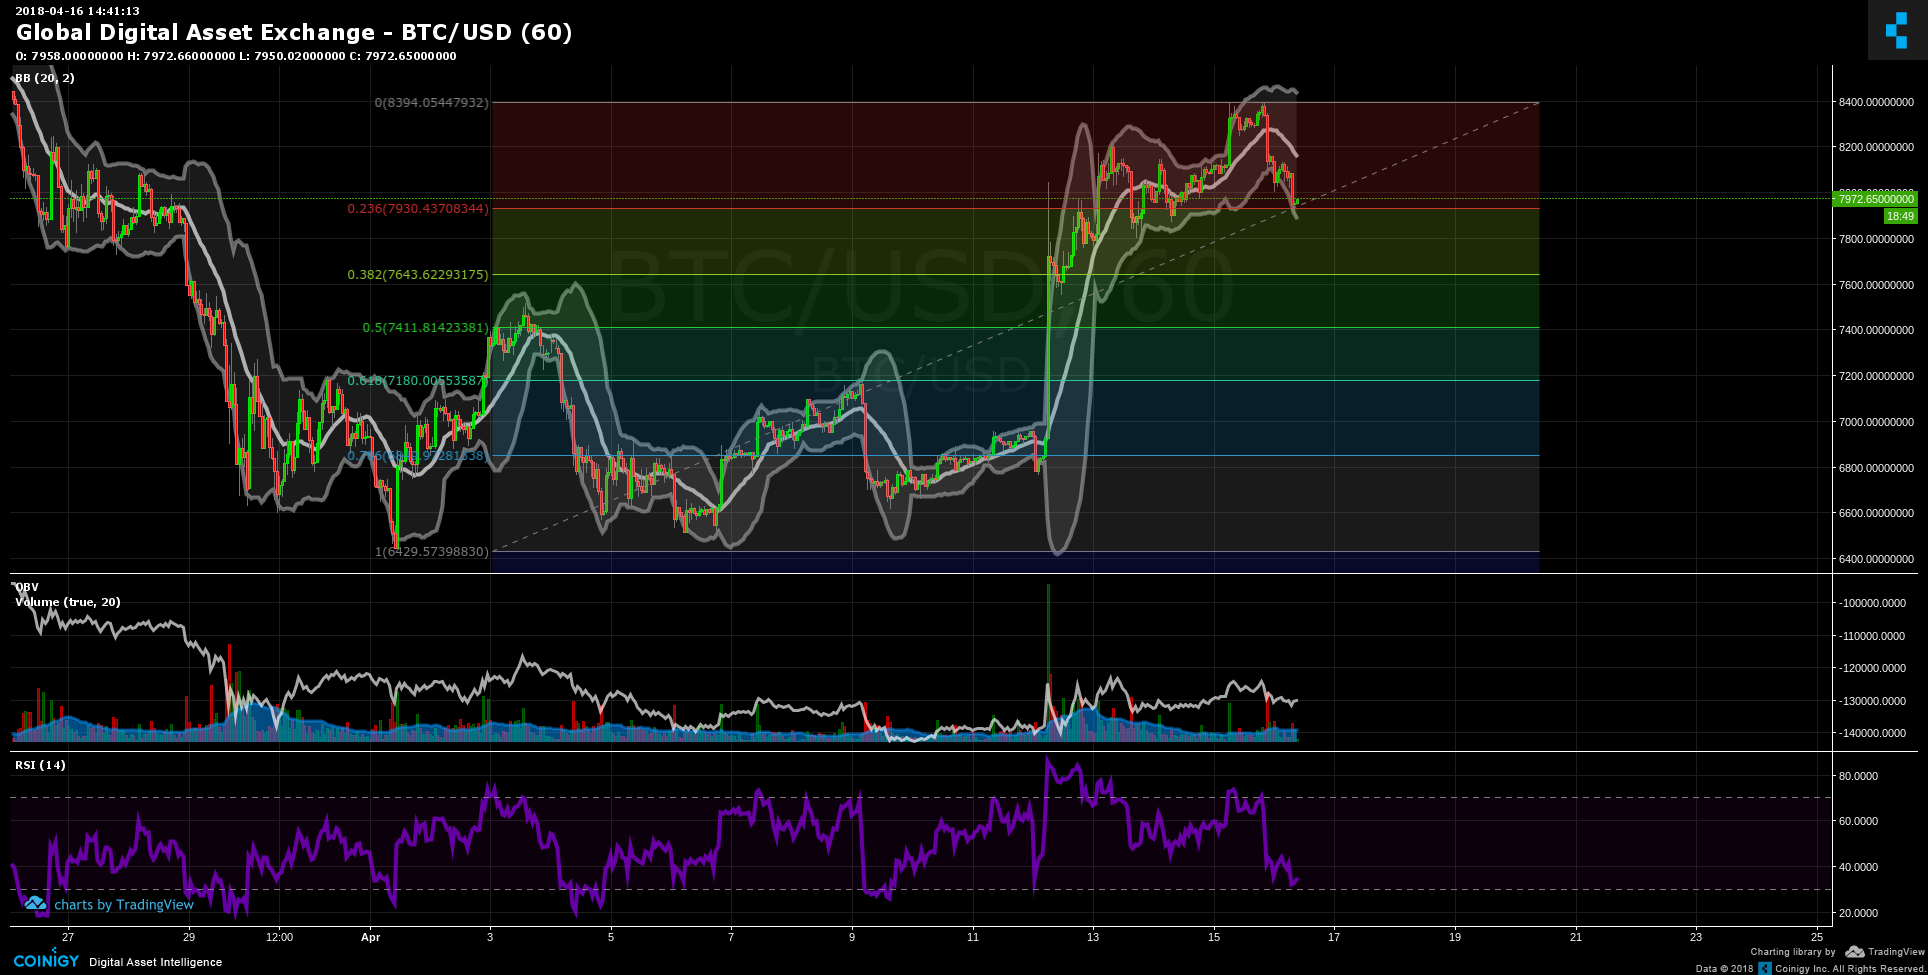Click the '7200.00000000' price axis label
The image size is (1928, 975).
[x=1876, y=377]
